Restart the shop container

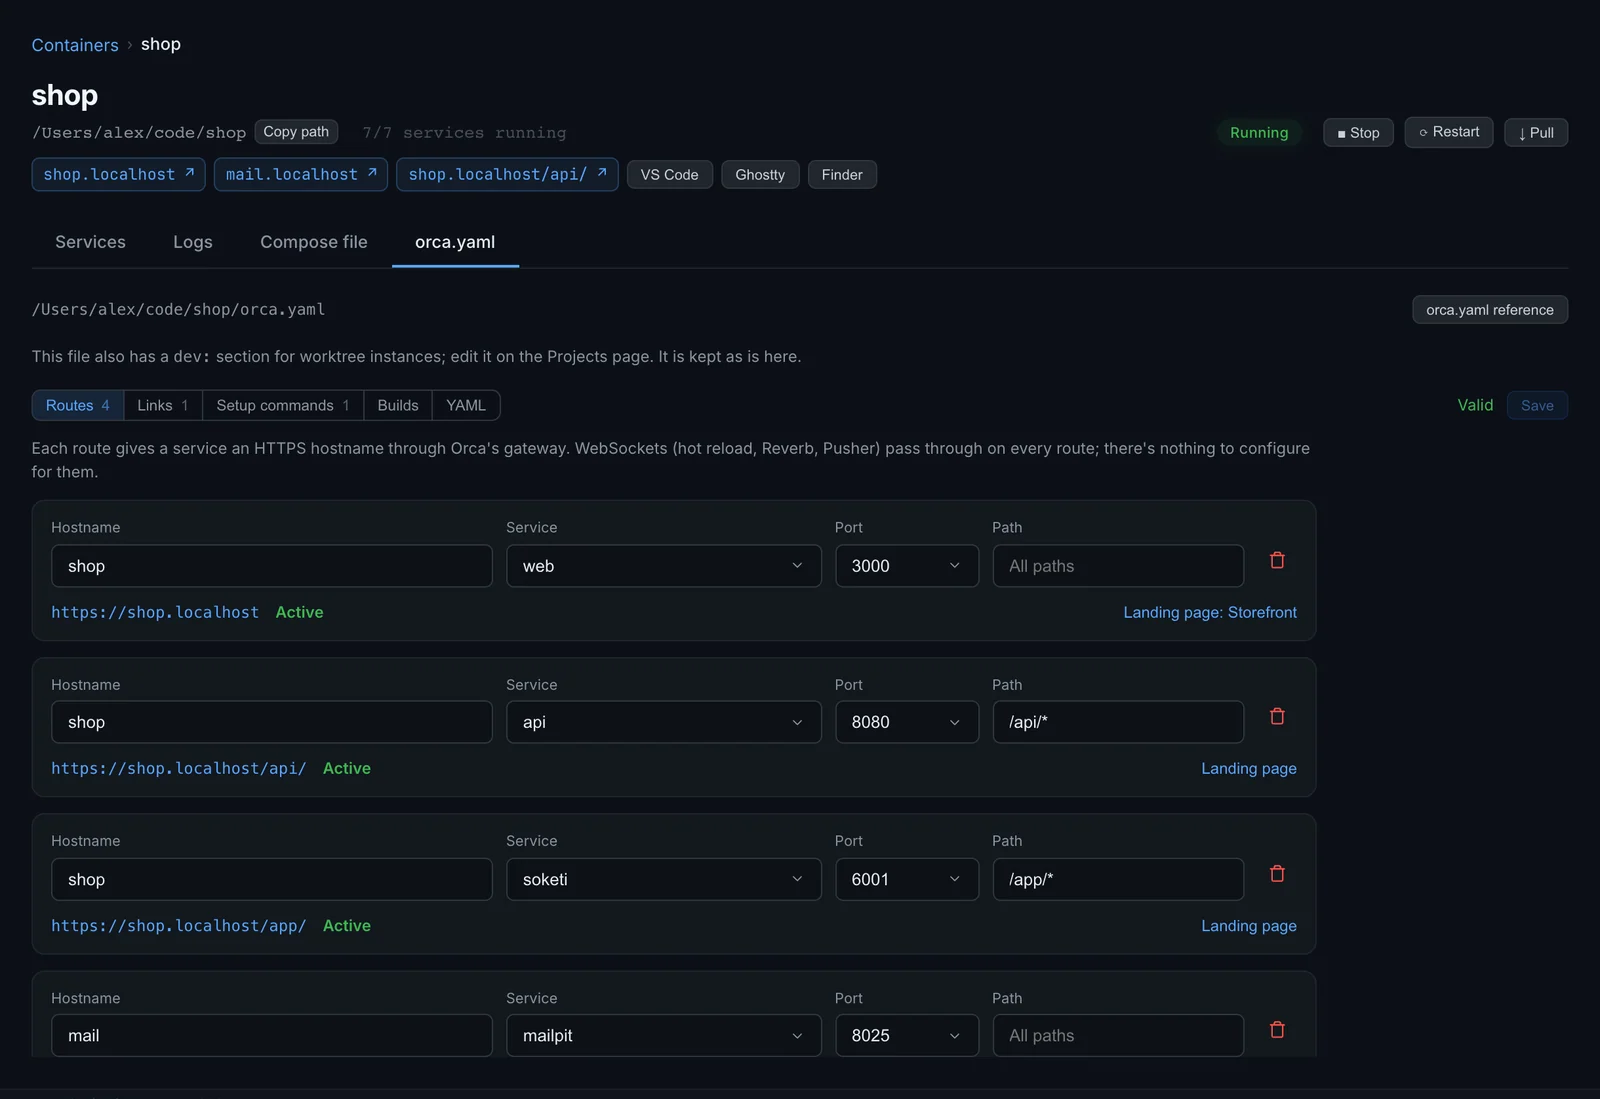(x=1448, y=132)
